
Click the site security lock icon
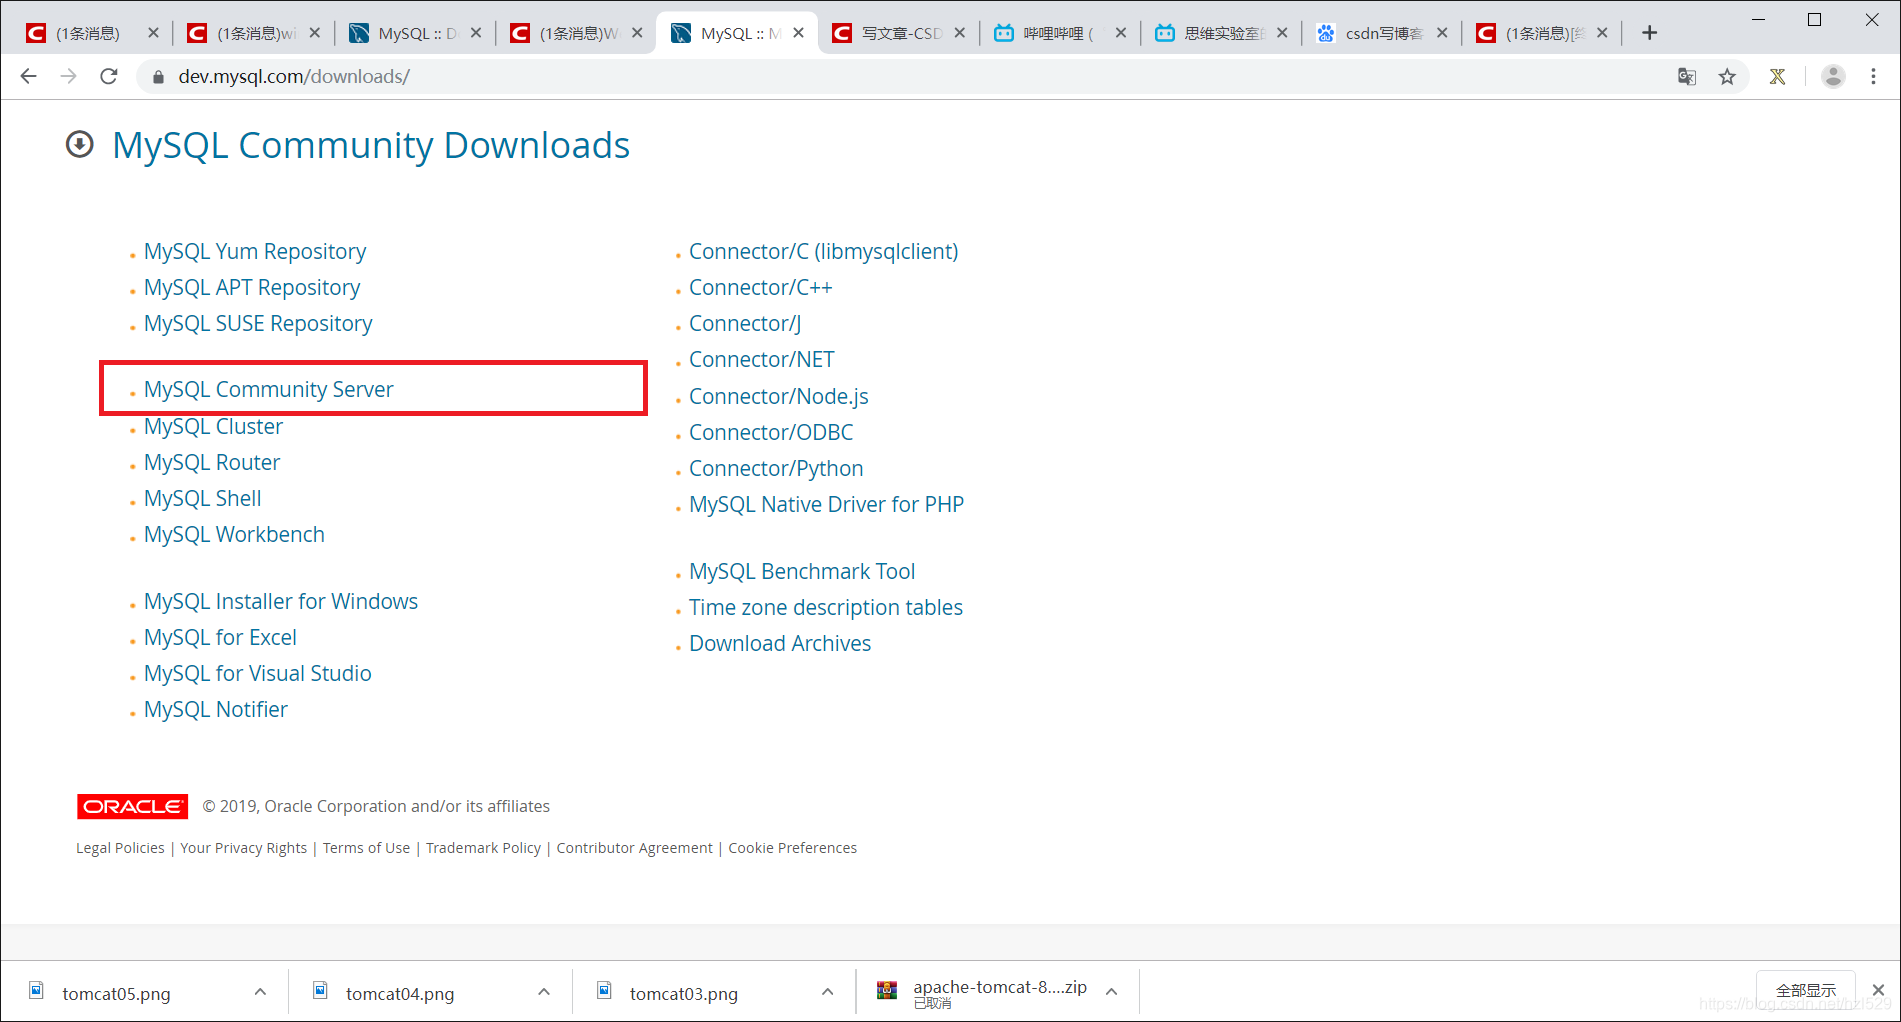[157, 76]
